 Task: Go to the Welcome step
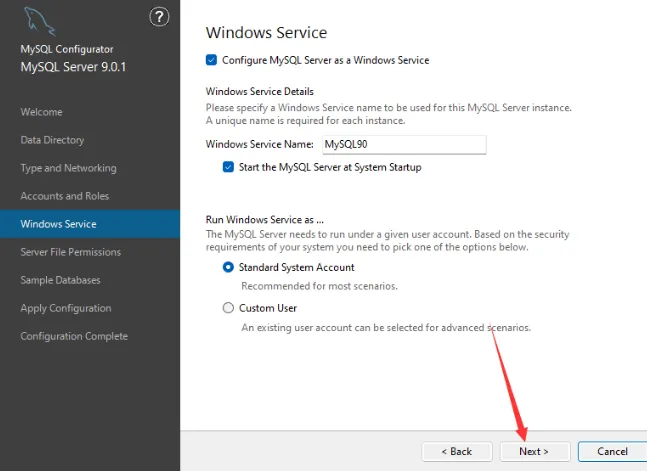(41, 112)
